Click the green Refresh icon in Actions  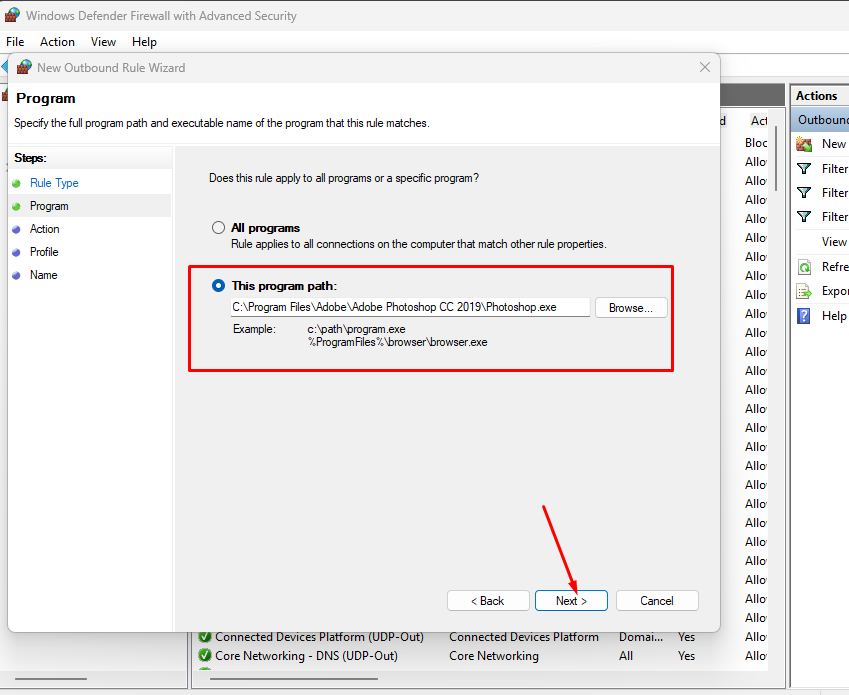804,267
